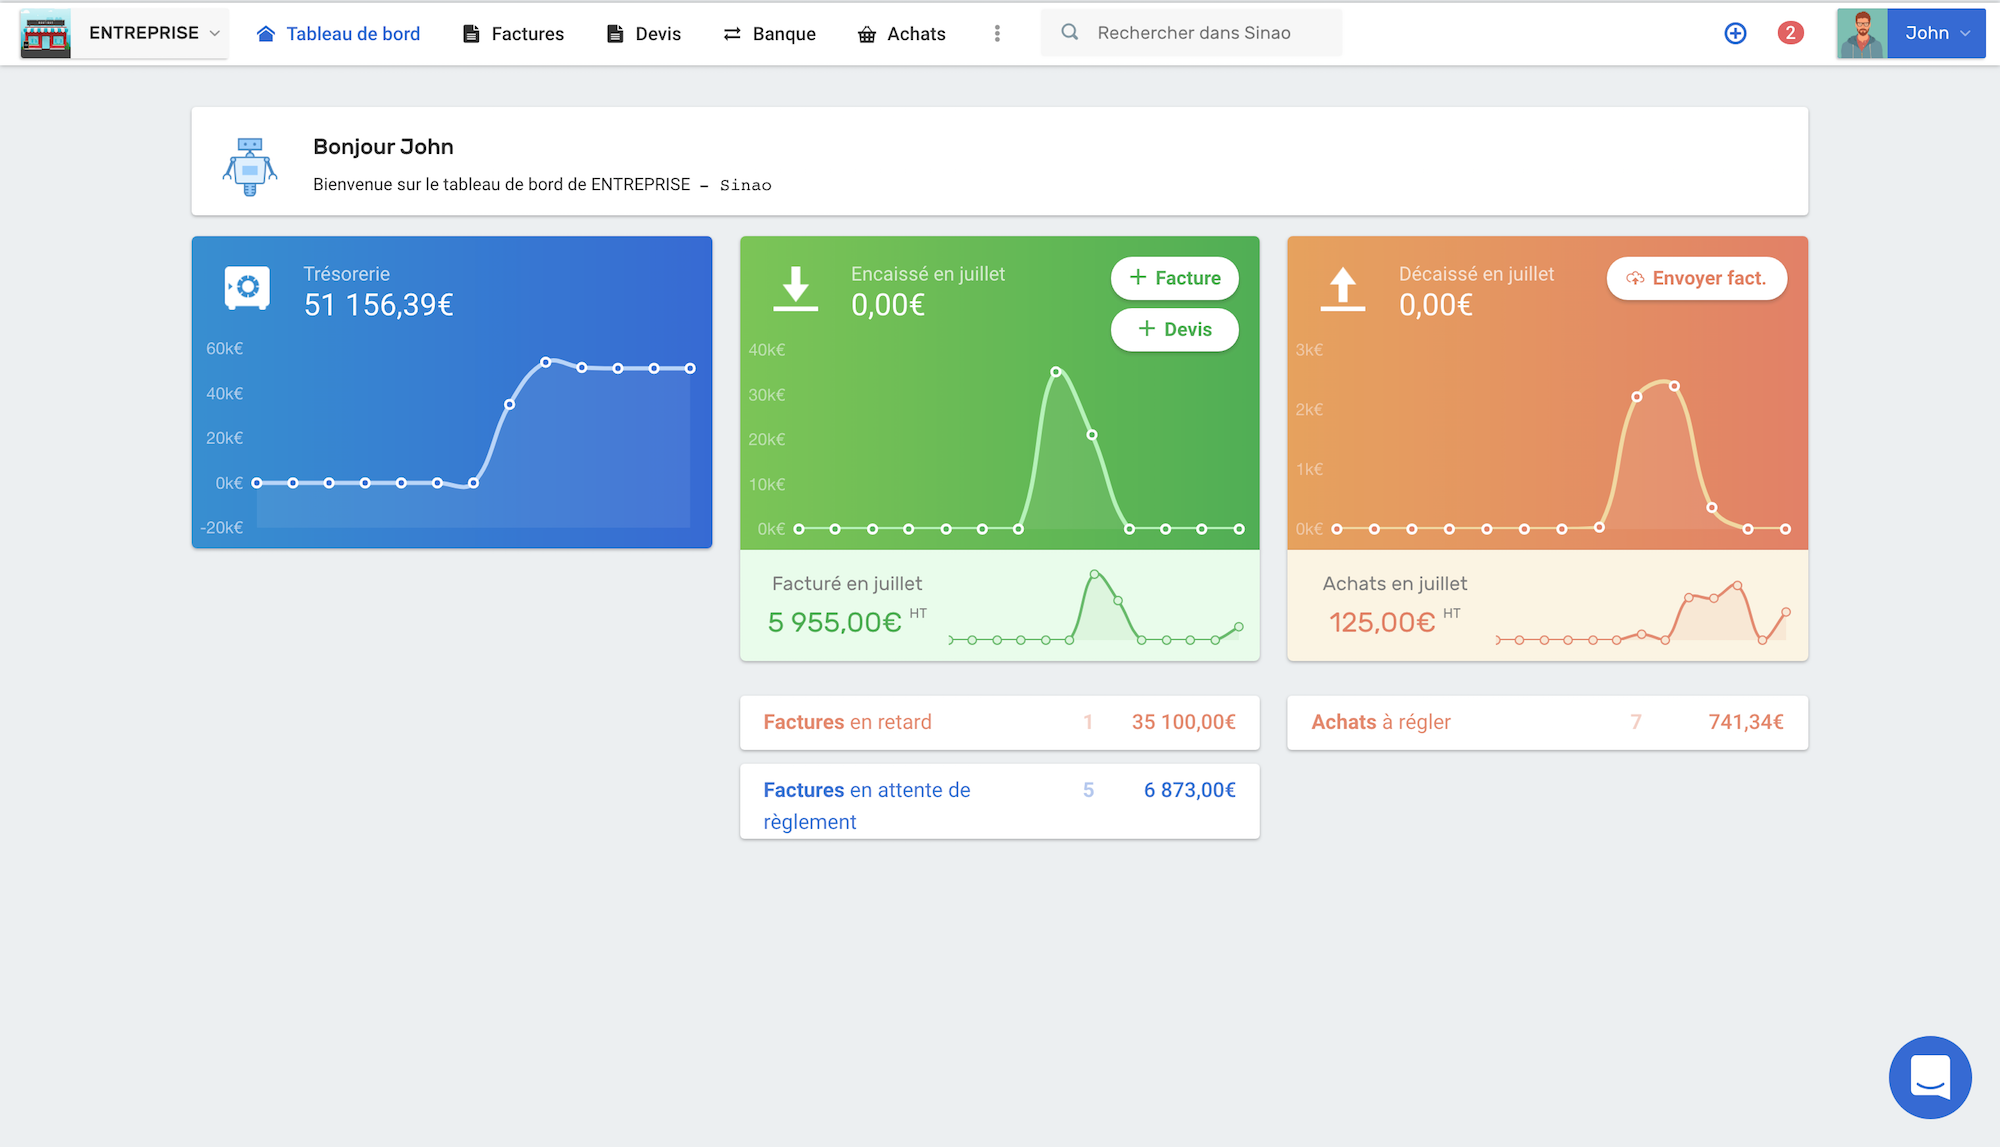This screenshot has height=1147, width=2000.
Task: Focus the Rechercher dans Sinao field
Action: click(1192, 33)
